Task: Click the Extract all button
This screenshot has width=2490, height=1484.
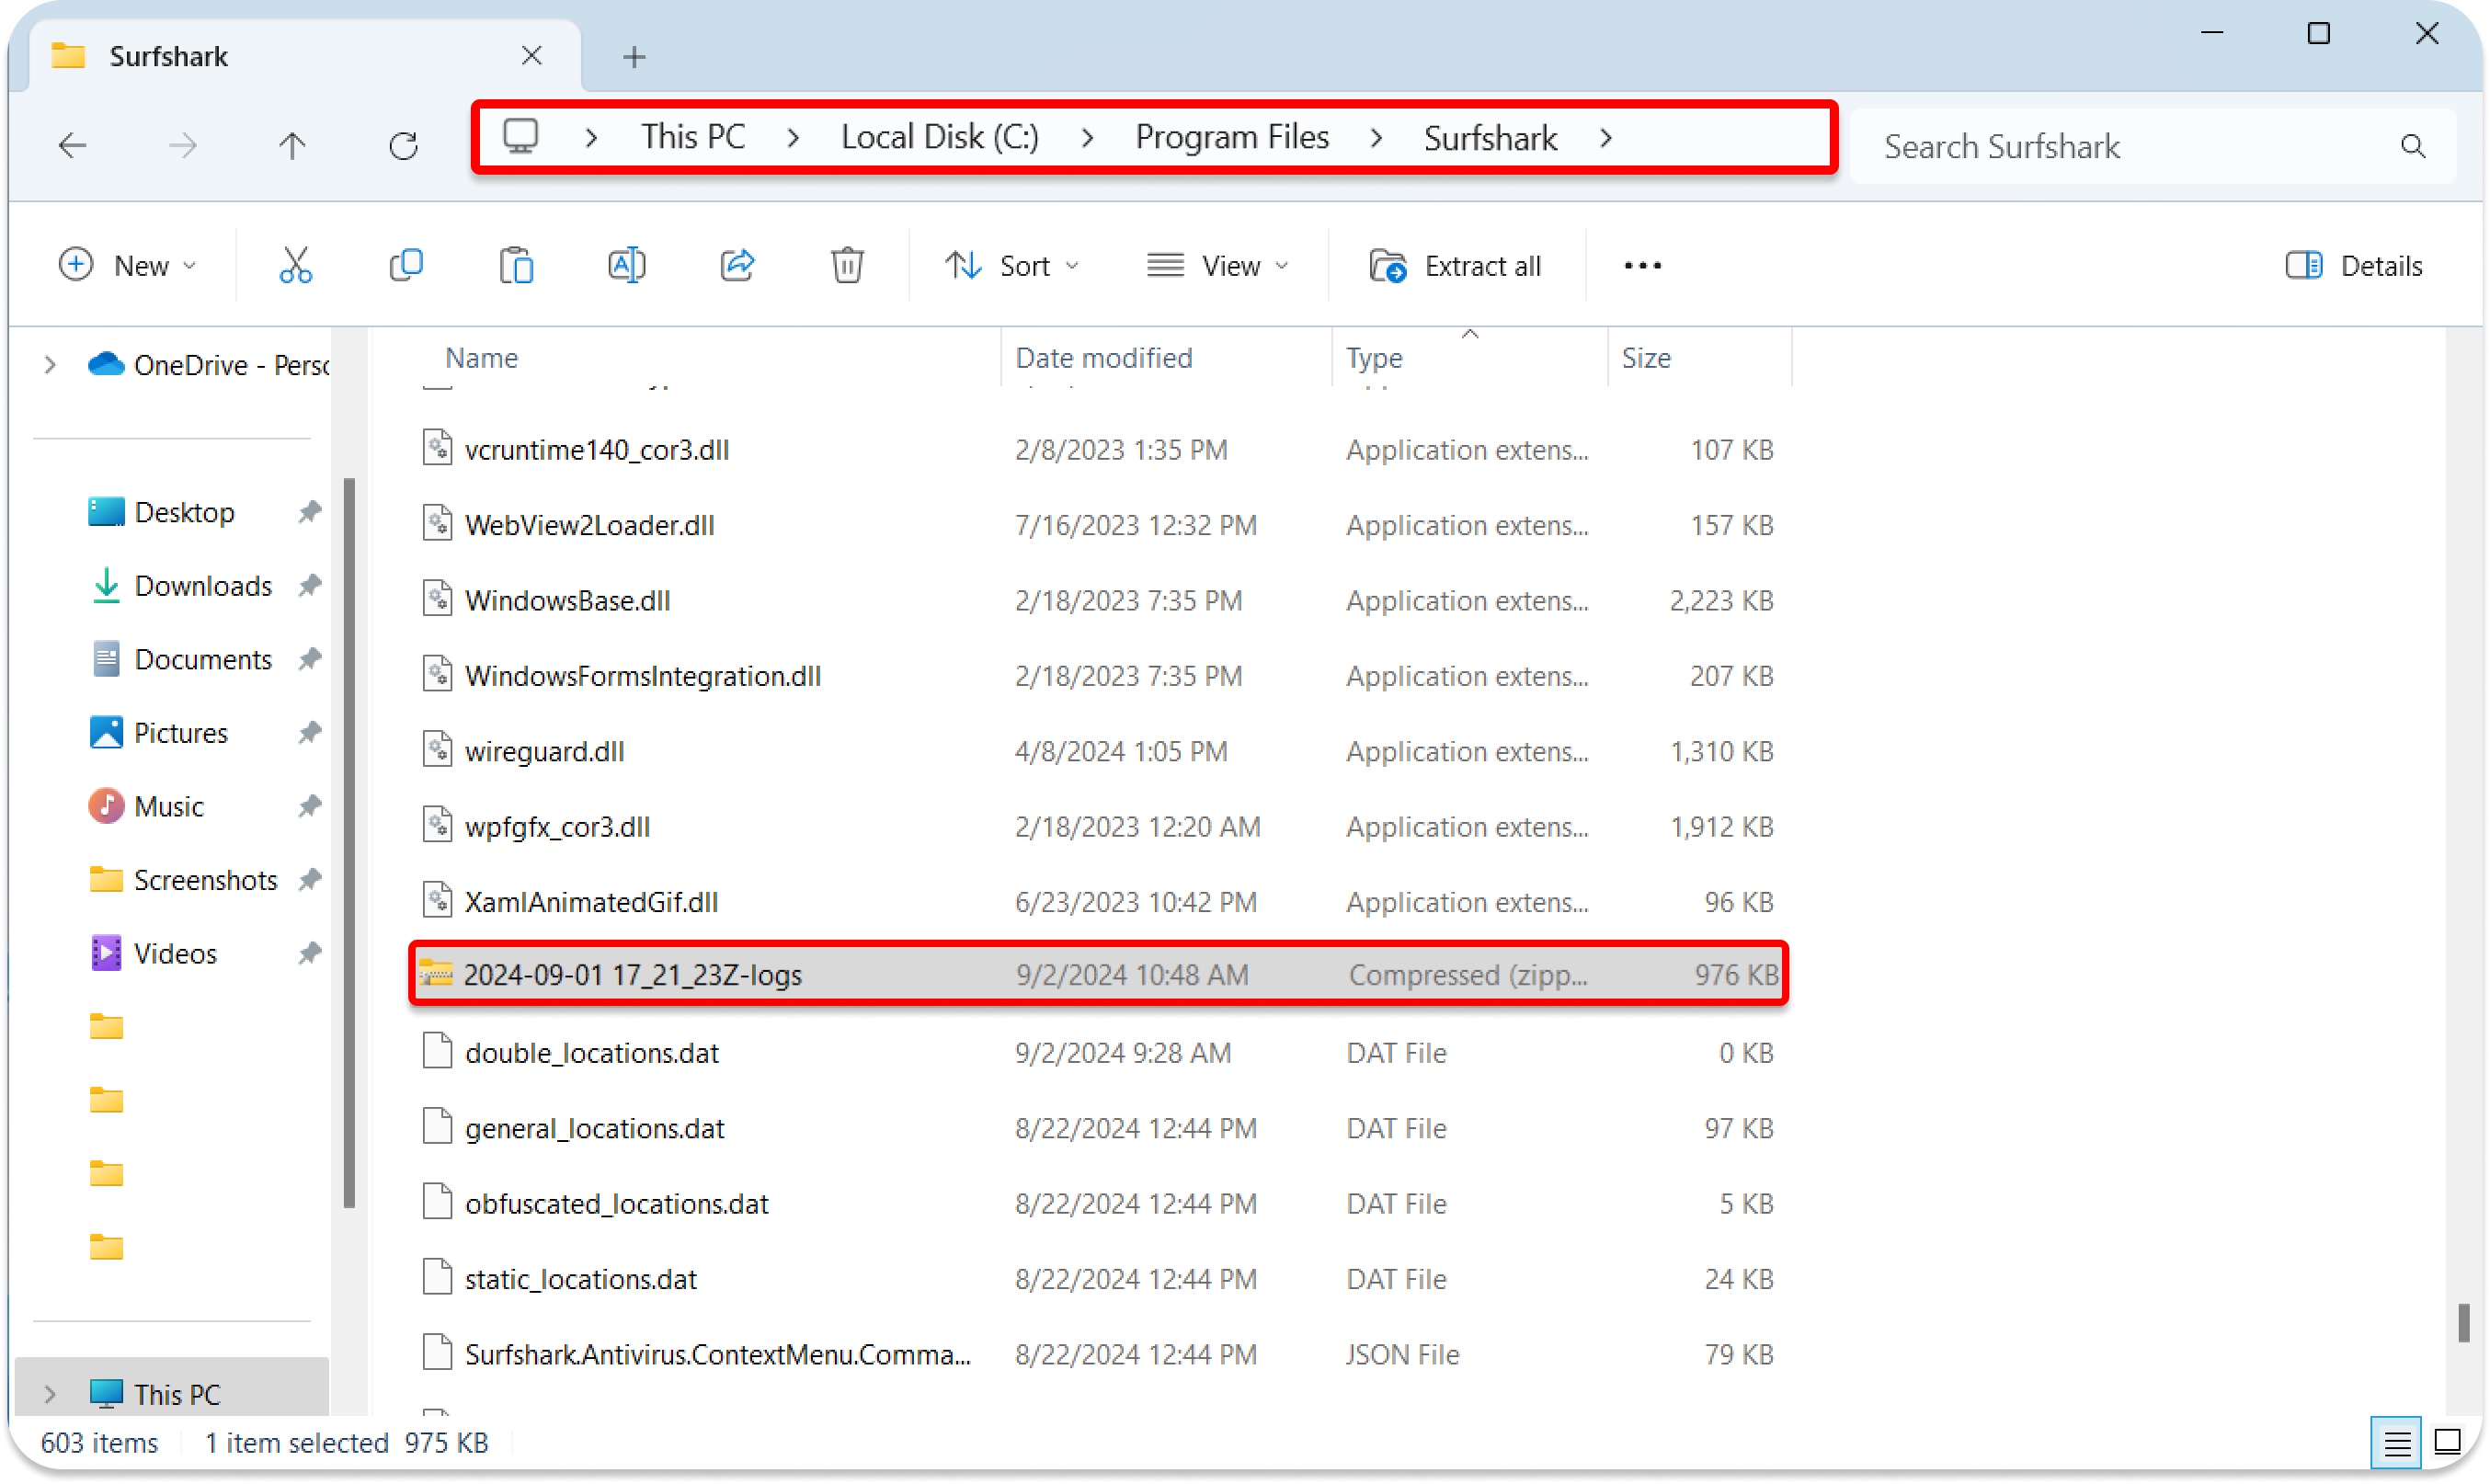Action: click(x=1455, y=266)
